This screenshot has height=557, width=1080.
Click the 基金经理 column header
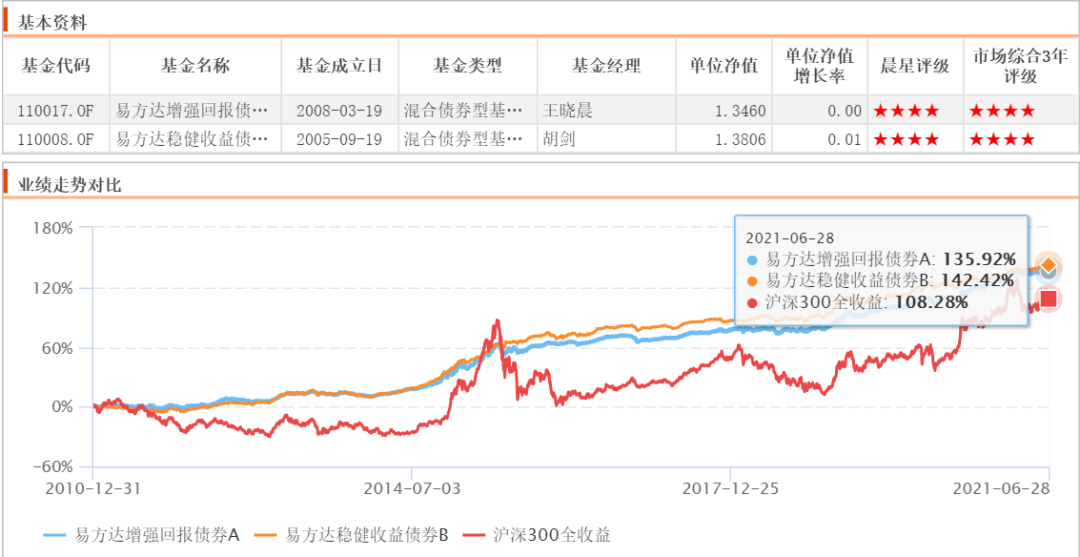(x=606, y=66)
